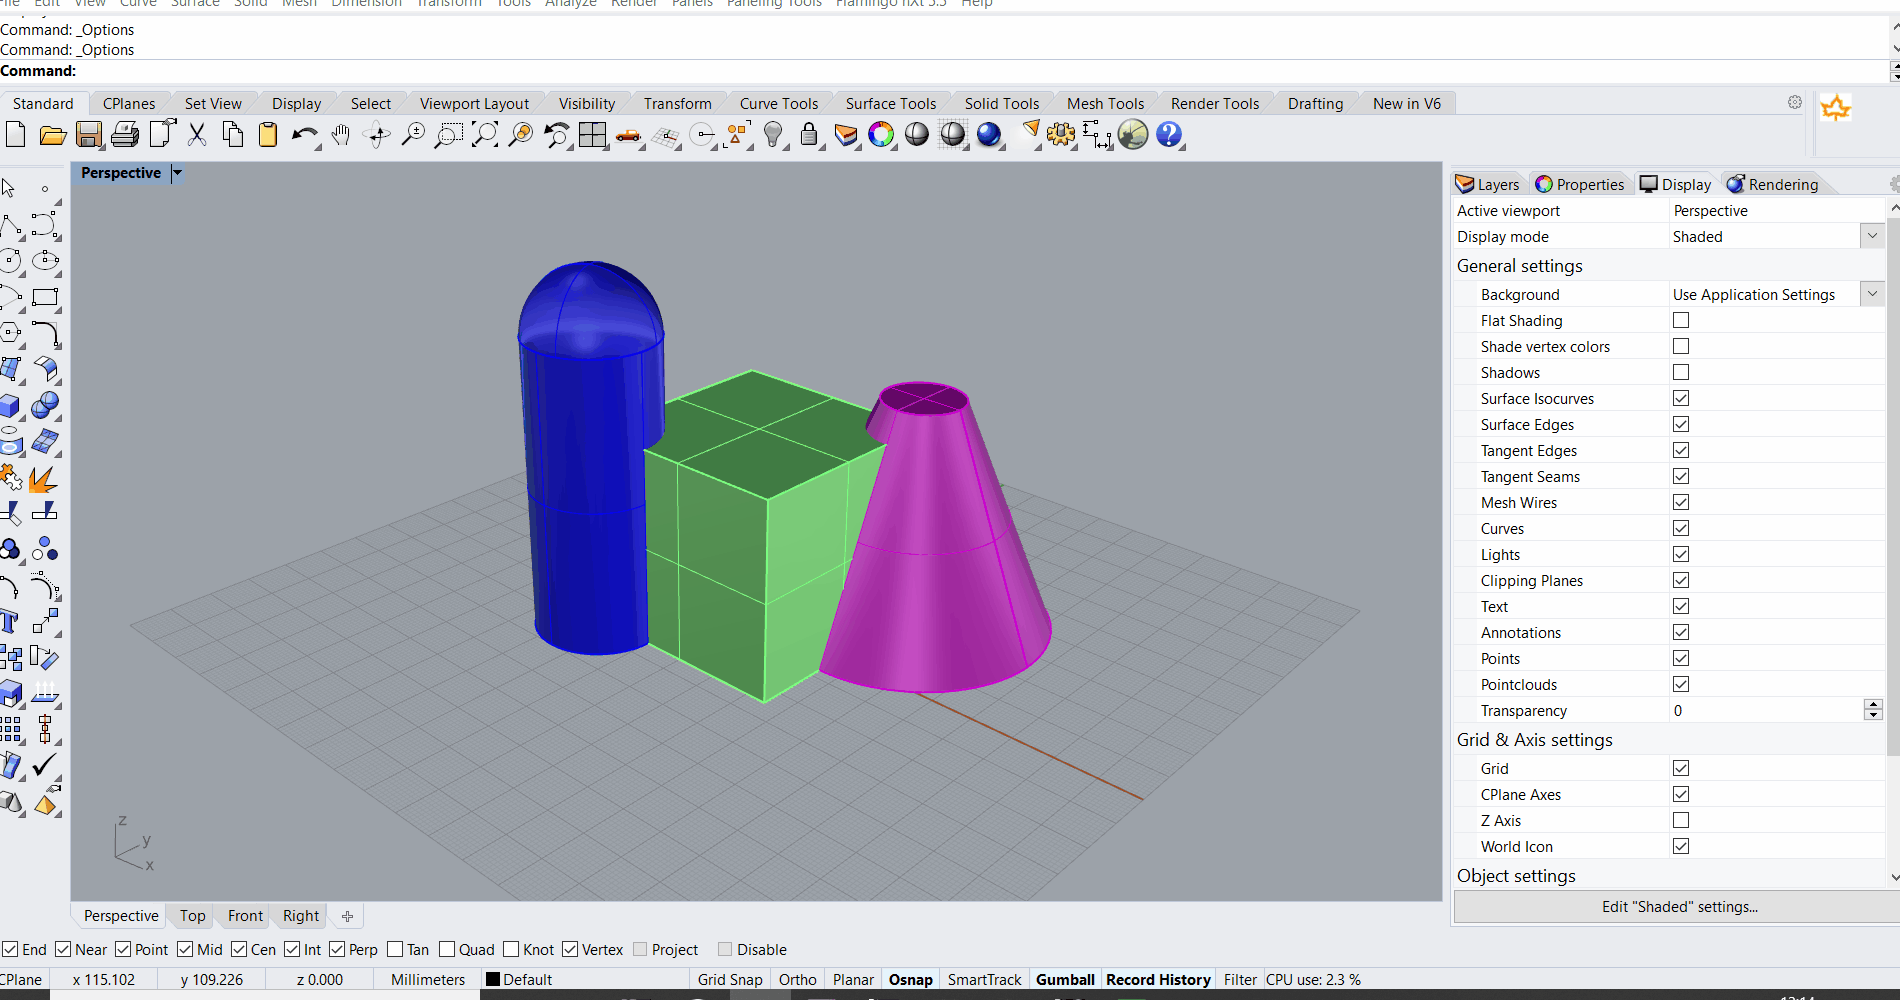
Task: Add a viewport tab with plus button
Action: [x=347, y=916]
